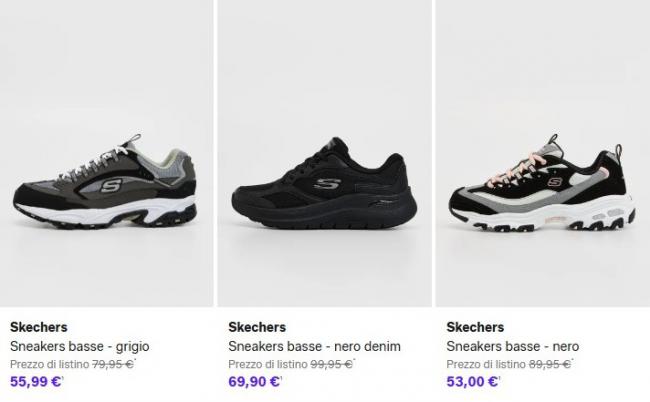Click the S logo on the pink-laced sneaker

(x=554, y=182)
